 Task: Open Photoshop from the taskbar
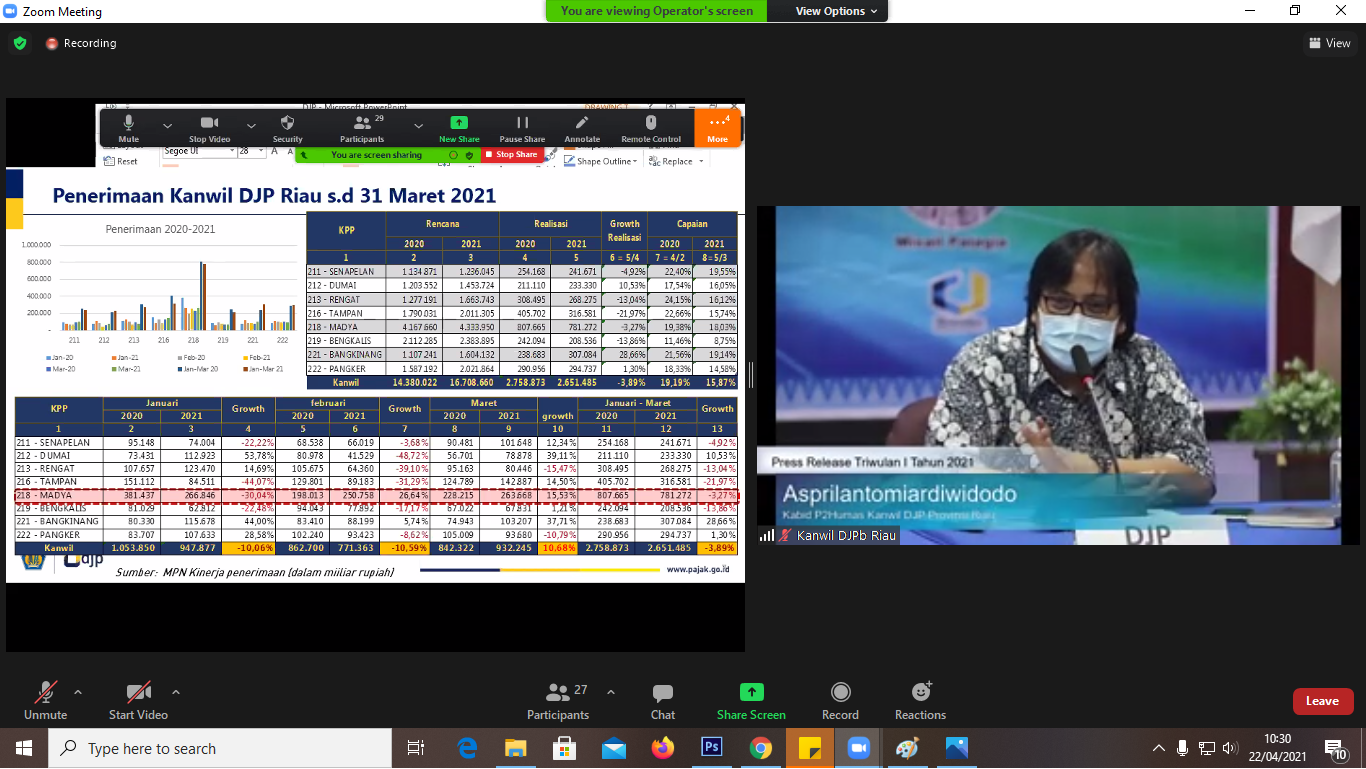(712, 748)
